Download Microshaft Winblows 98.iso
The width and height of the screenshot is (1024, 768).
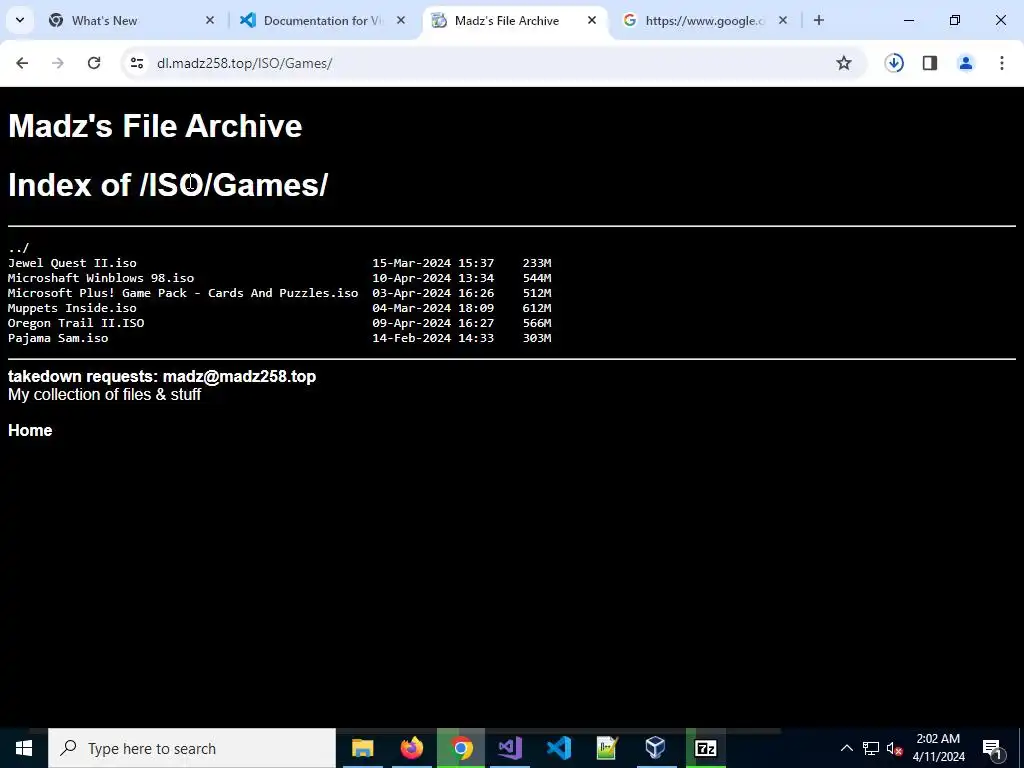tap(101, 278)
